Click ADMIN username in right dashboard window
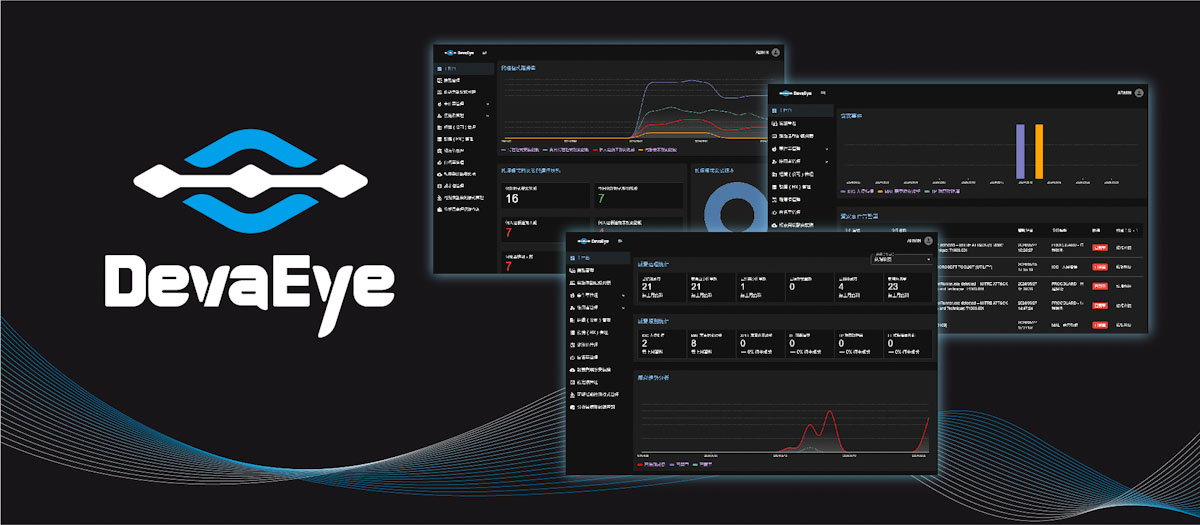This screenshot has width=1200, height=525. point(1124,93)
